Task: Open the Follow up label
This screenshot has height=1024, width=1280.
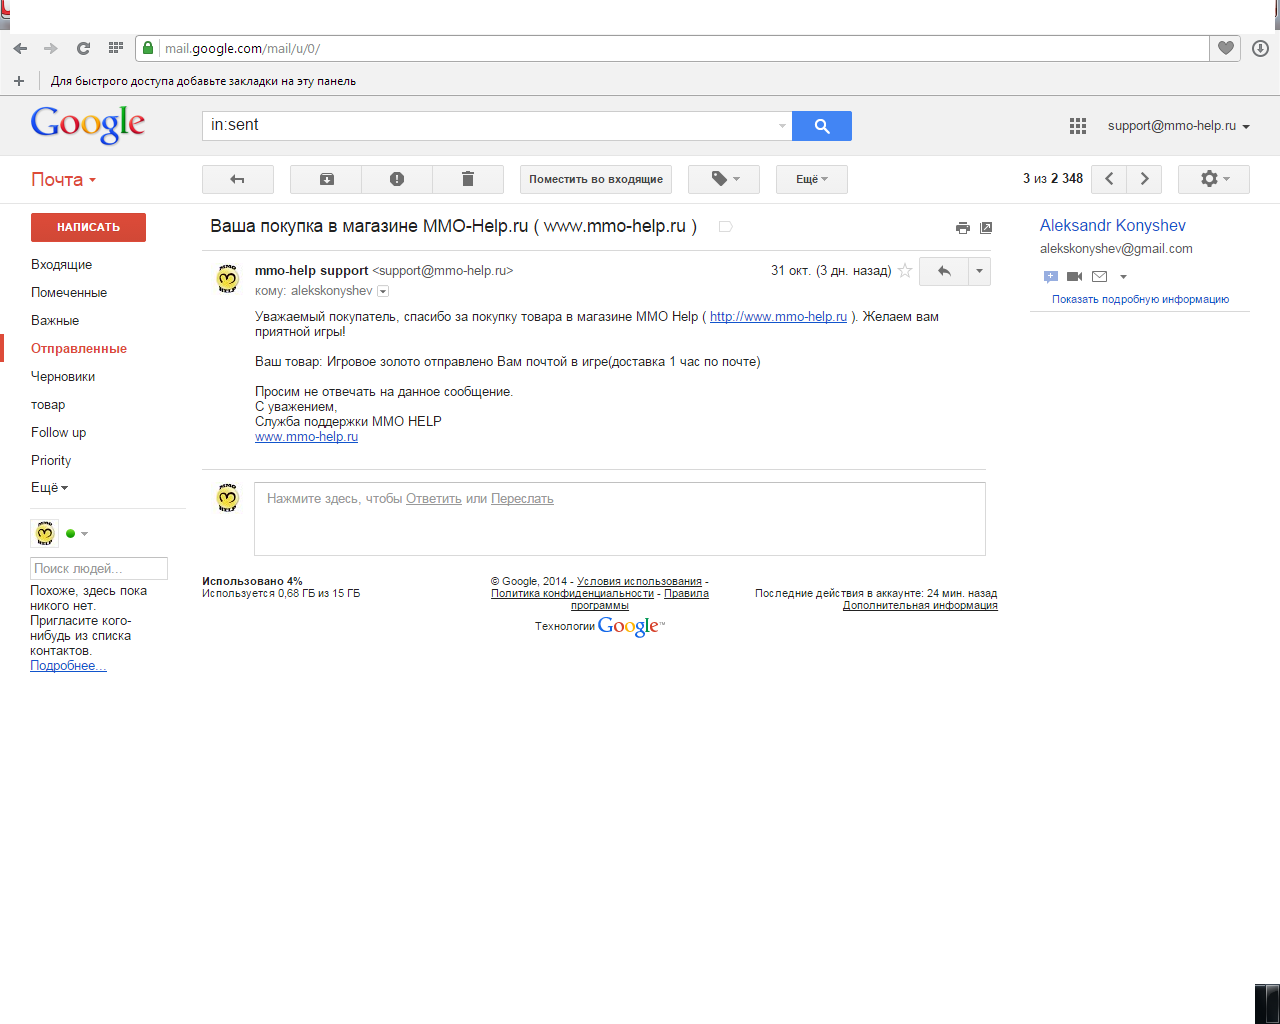Action: click(x=59, y=433)
